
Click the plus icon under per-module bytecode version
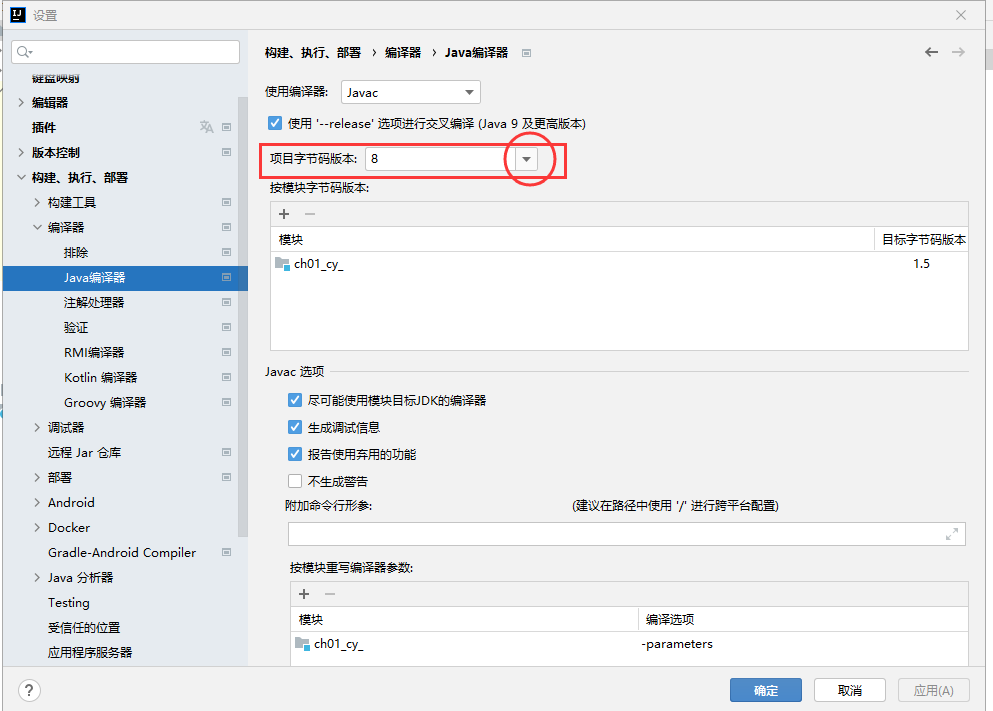coord(284,214)
